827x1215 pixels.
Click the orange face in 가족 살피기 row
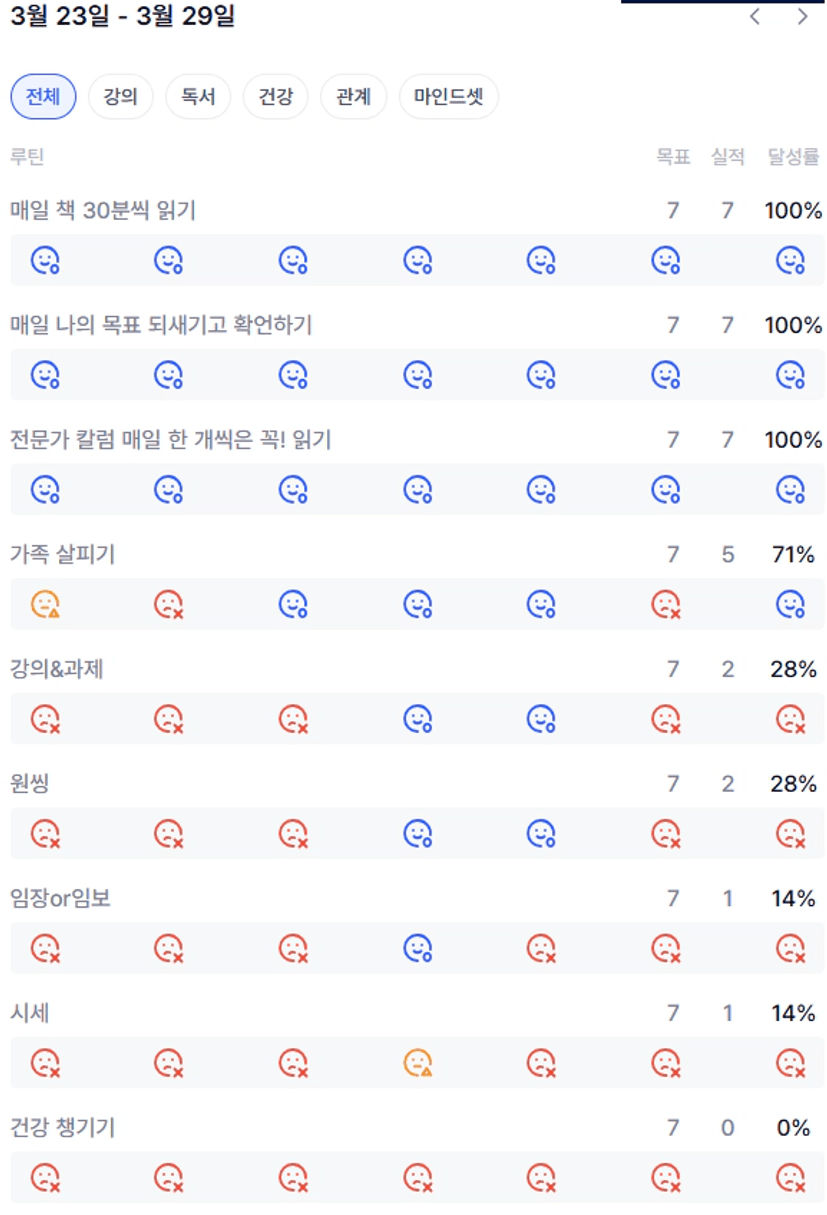pos(45,604)
